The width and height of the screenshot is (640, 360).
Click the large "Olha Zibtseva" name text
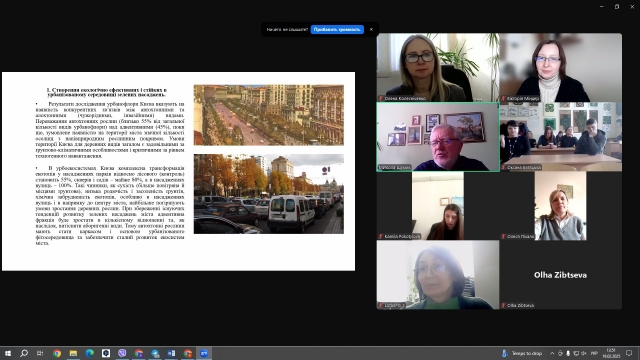(x=560, y=275)
